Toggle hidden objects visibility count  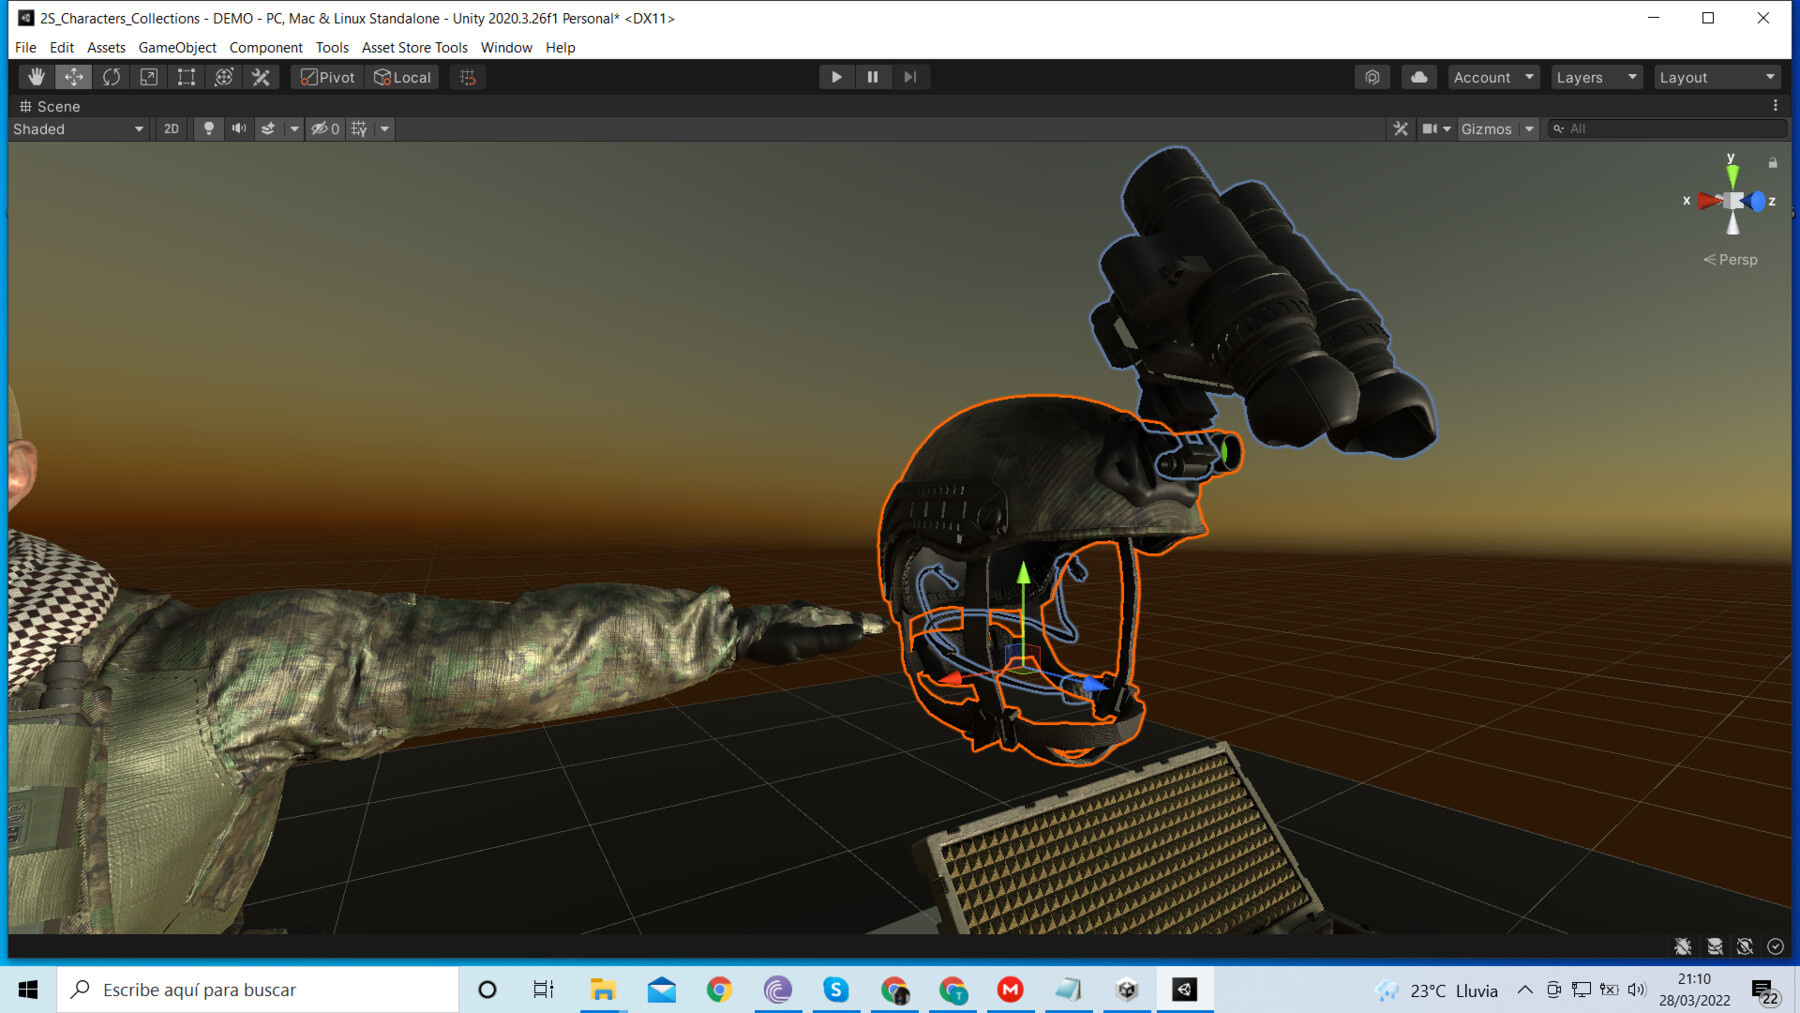(326, 129)
